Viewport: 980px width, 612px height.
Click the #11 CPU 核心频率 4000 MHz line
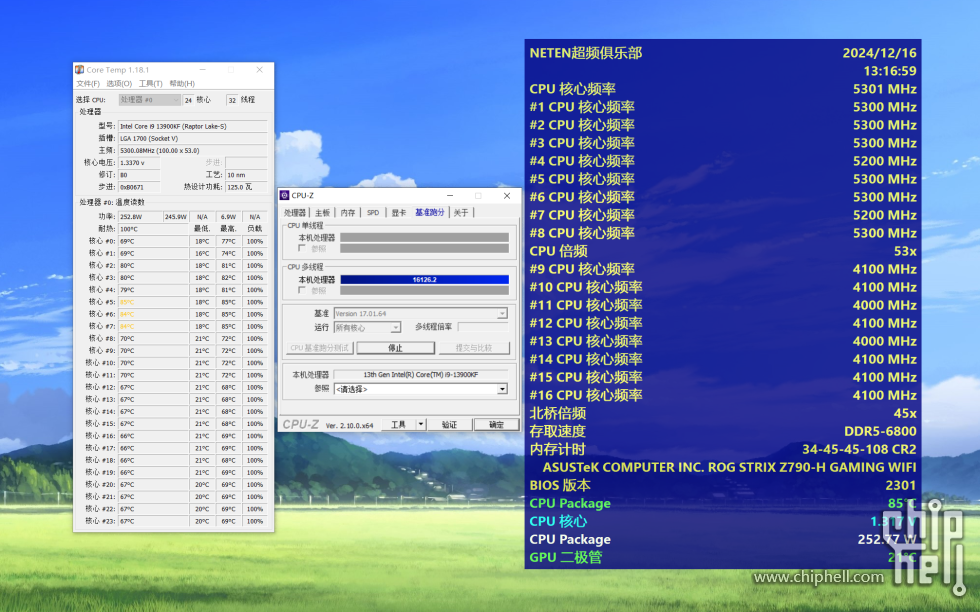pos(722,305)
